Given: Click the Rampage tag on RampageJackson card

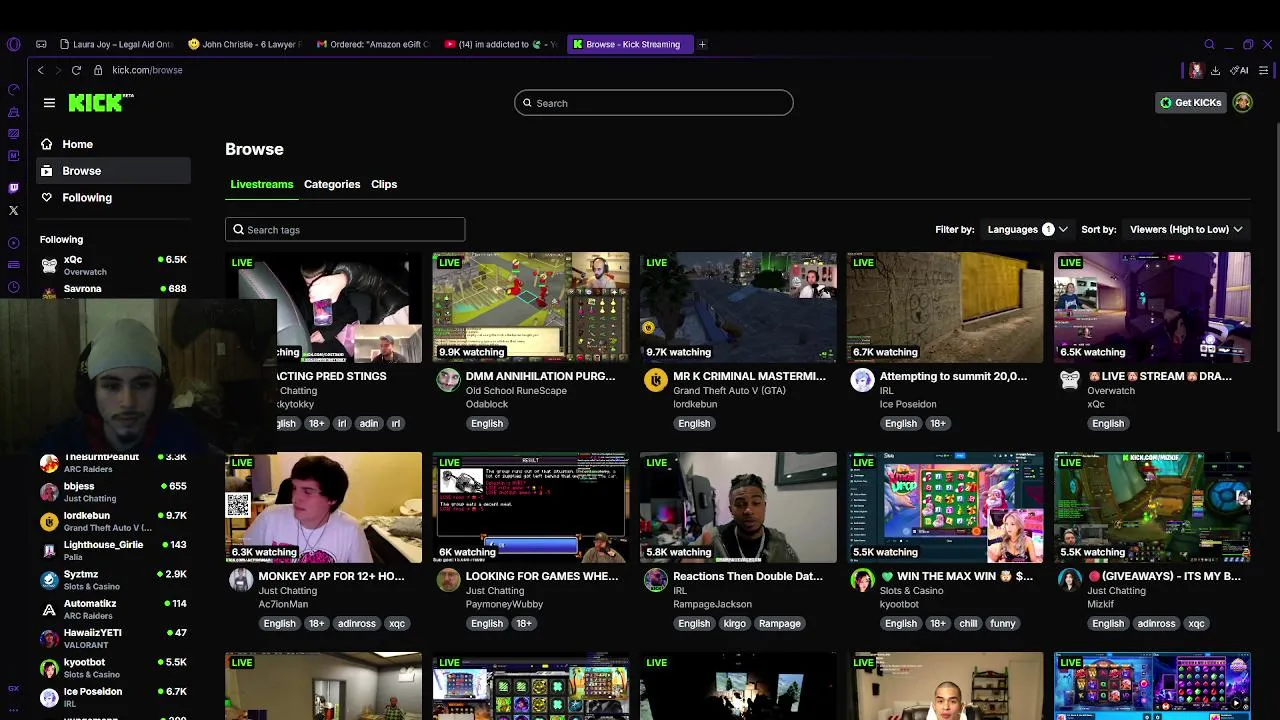Looking at the screenshot, I should pos(780,623).
